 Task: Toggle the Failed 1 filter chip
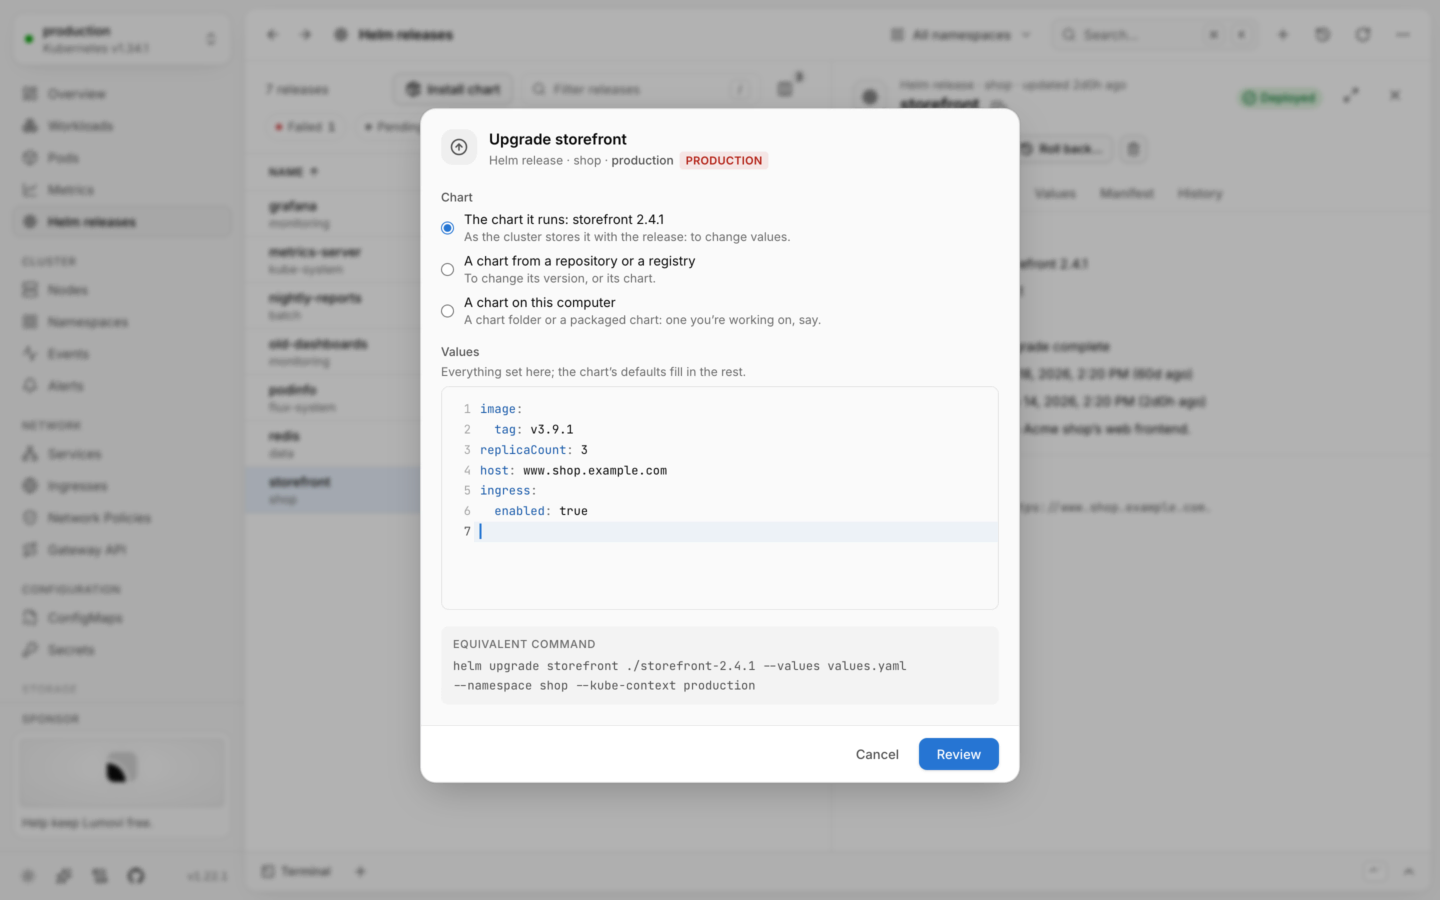[305, 127]
